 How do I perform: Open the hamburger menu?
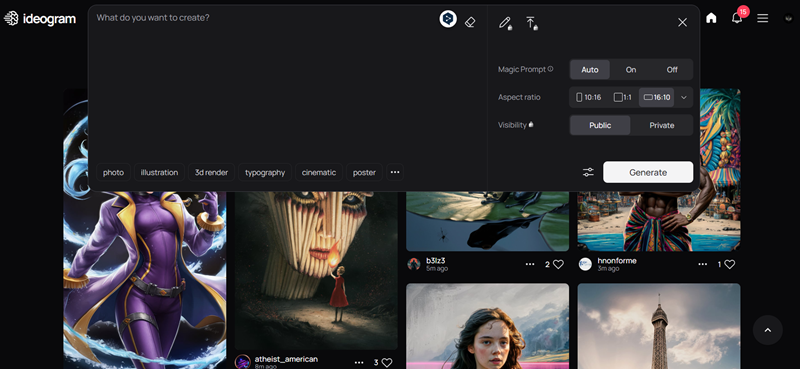(x=762, y=18)
